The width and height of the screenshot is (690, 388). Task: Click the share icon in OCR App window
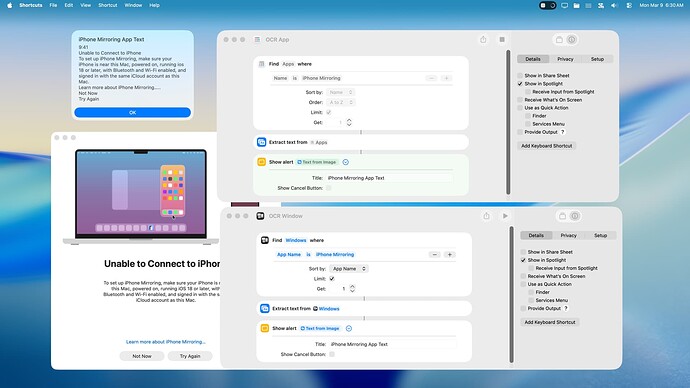(x=483, y=40)
